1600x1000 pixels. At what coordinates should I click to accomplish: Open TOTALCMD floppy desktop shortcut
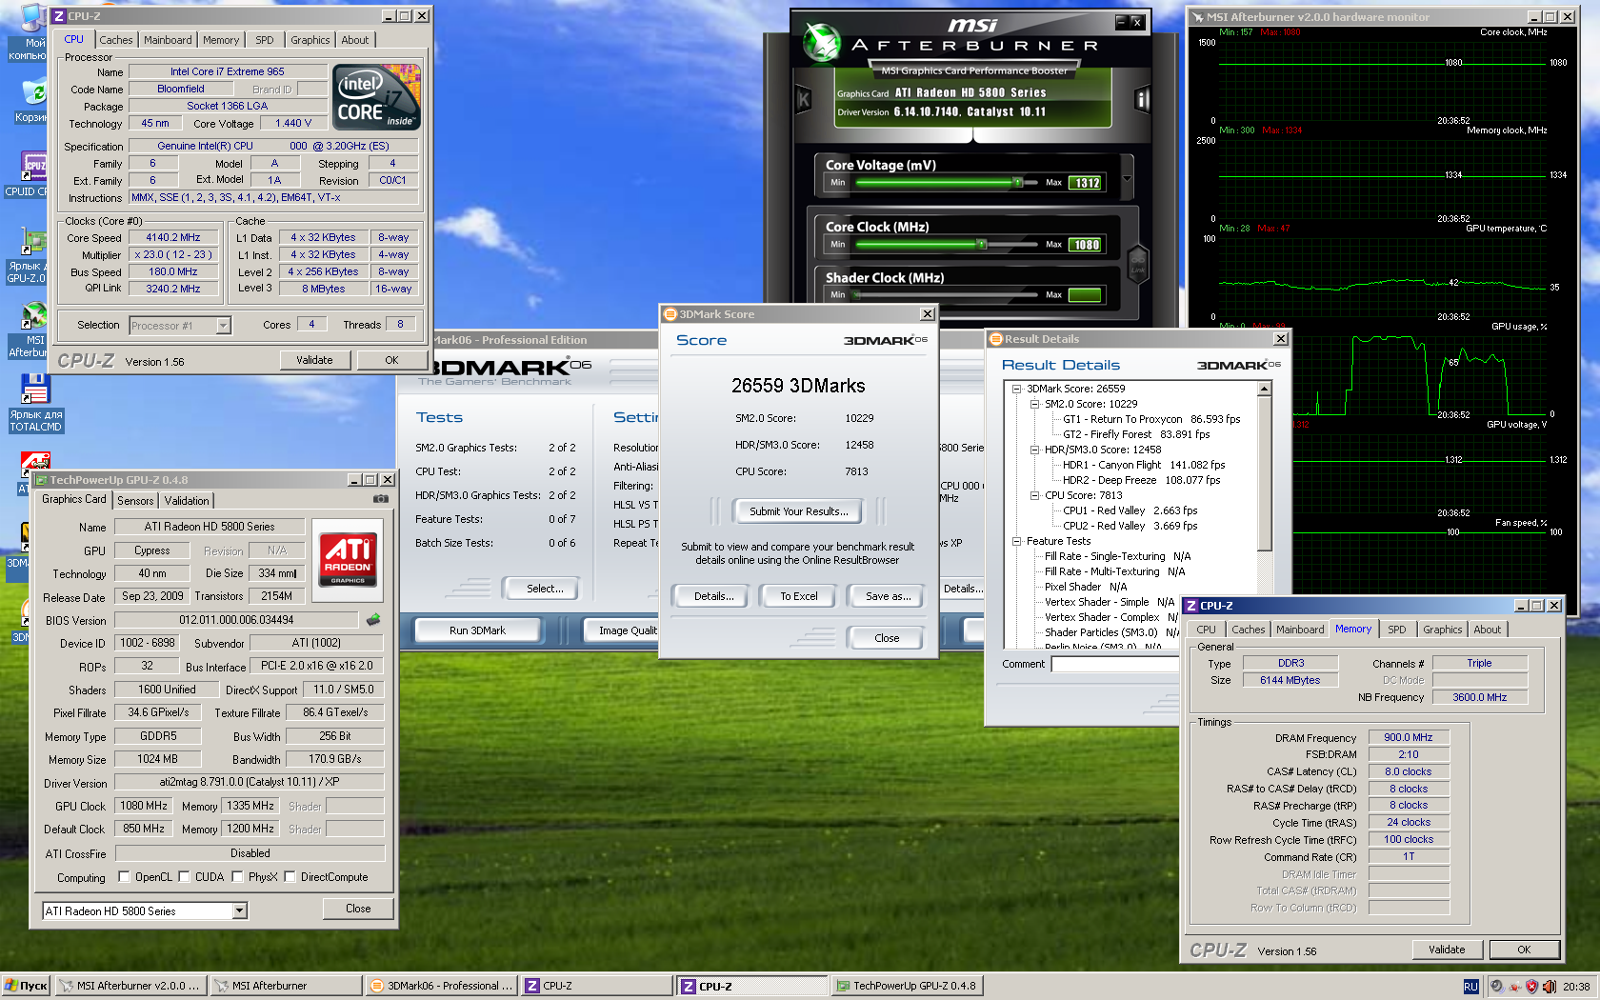point(35,390)
